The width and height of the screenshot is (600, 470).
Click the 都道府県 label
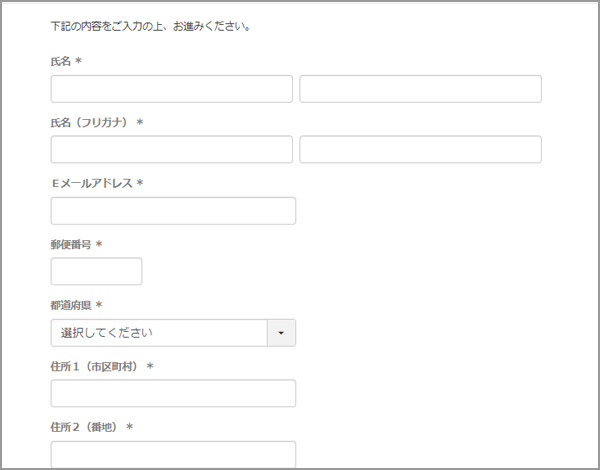tap(71, 305)
